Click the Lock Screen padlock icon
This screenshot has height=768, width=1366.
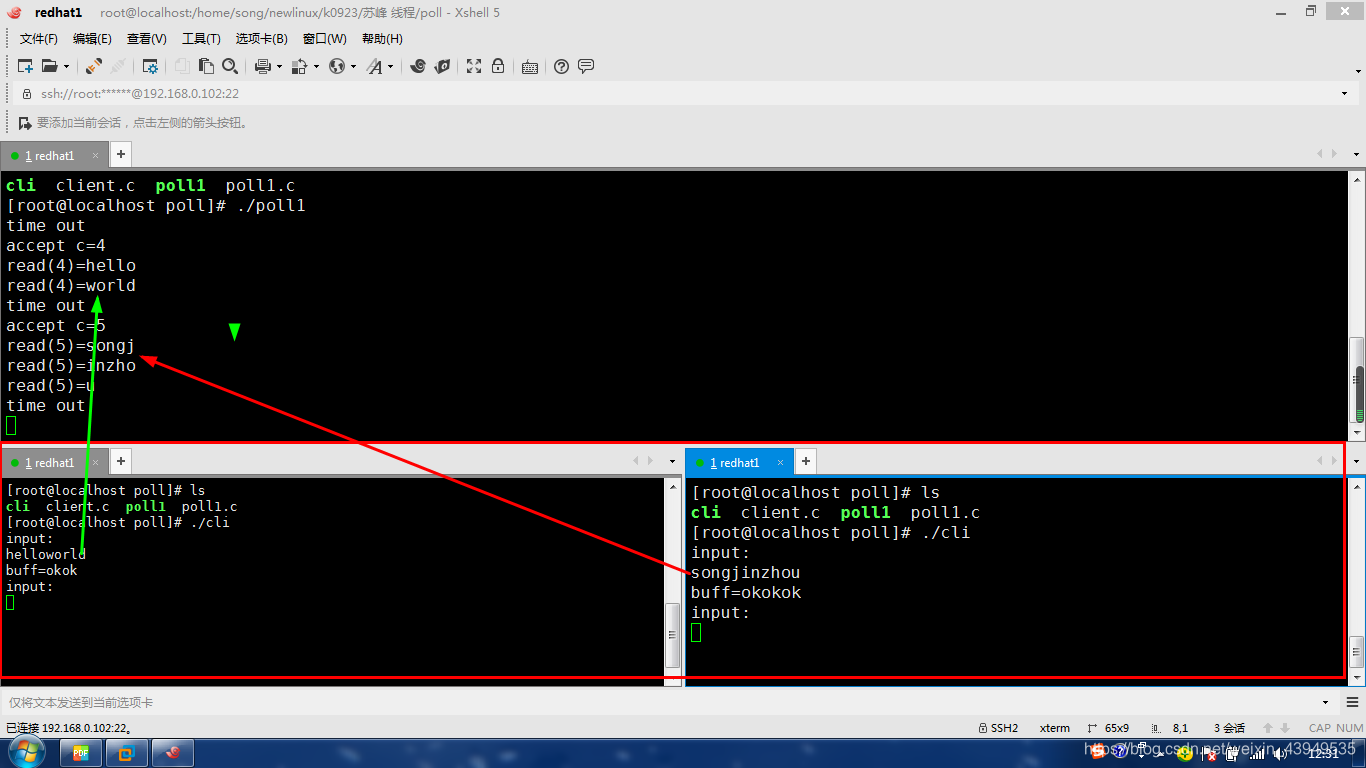tap(498, 66)
